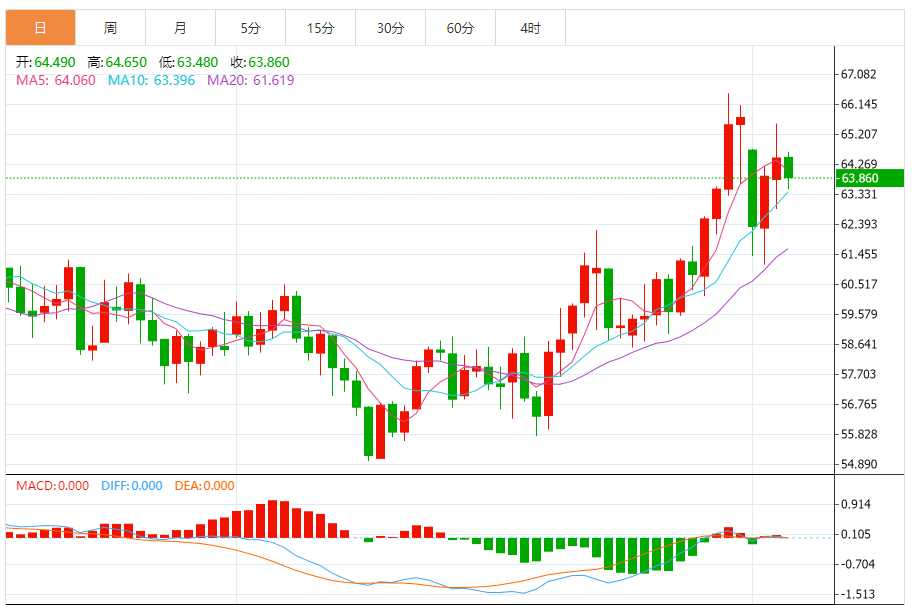Click the last green candlestick on the right
The image size is (912, 605).
coord(788,168)
